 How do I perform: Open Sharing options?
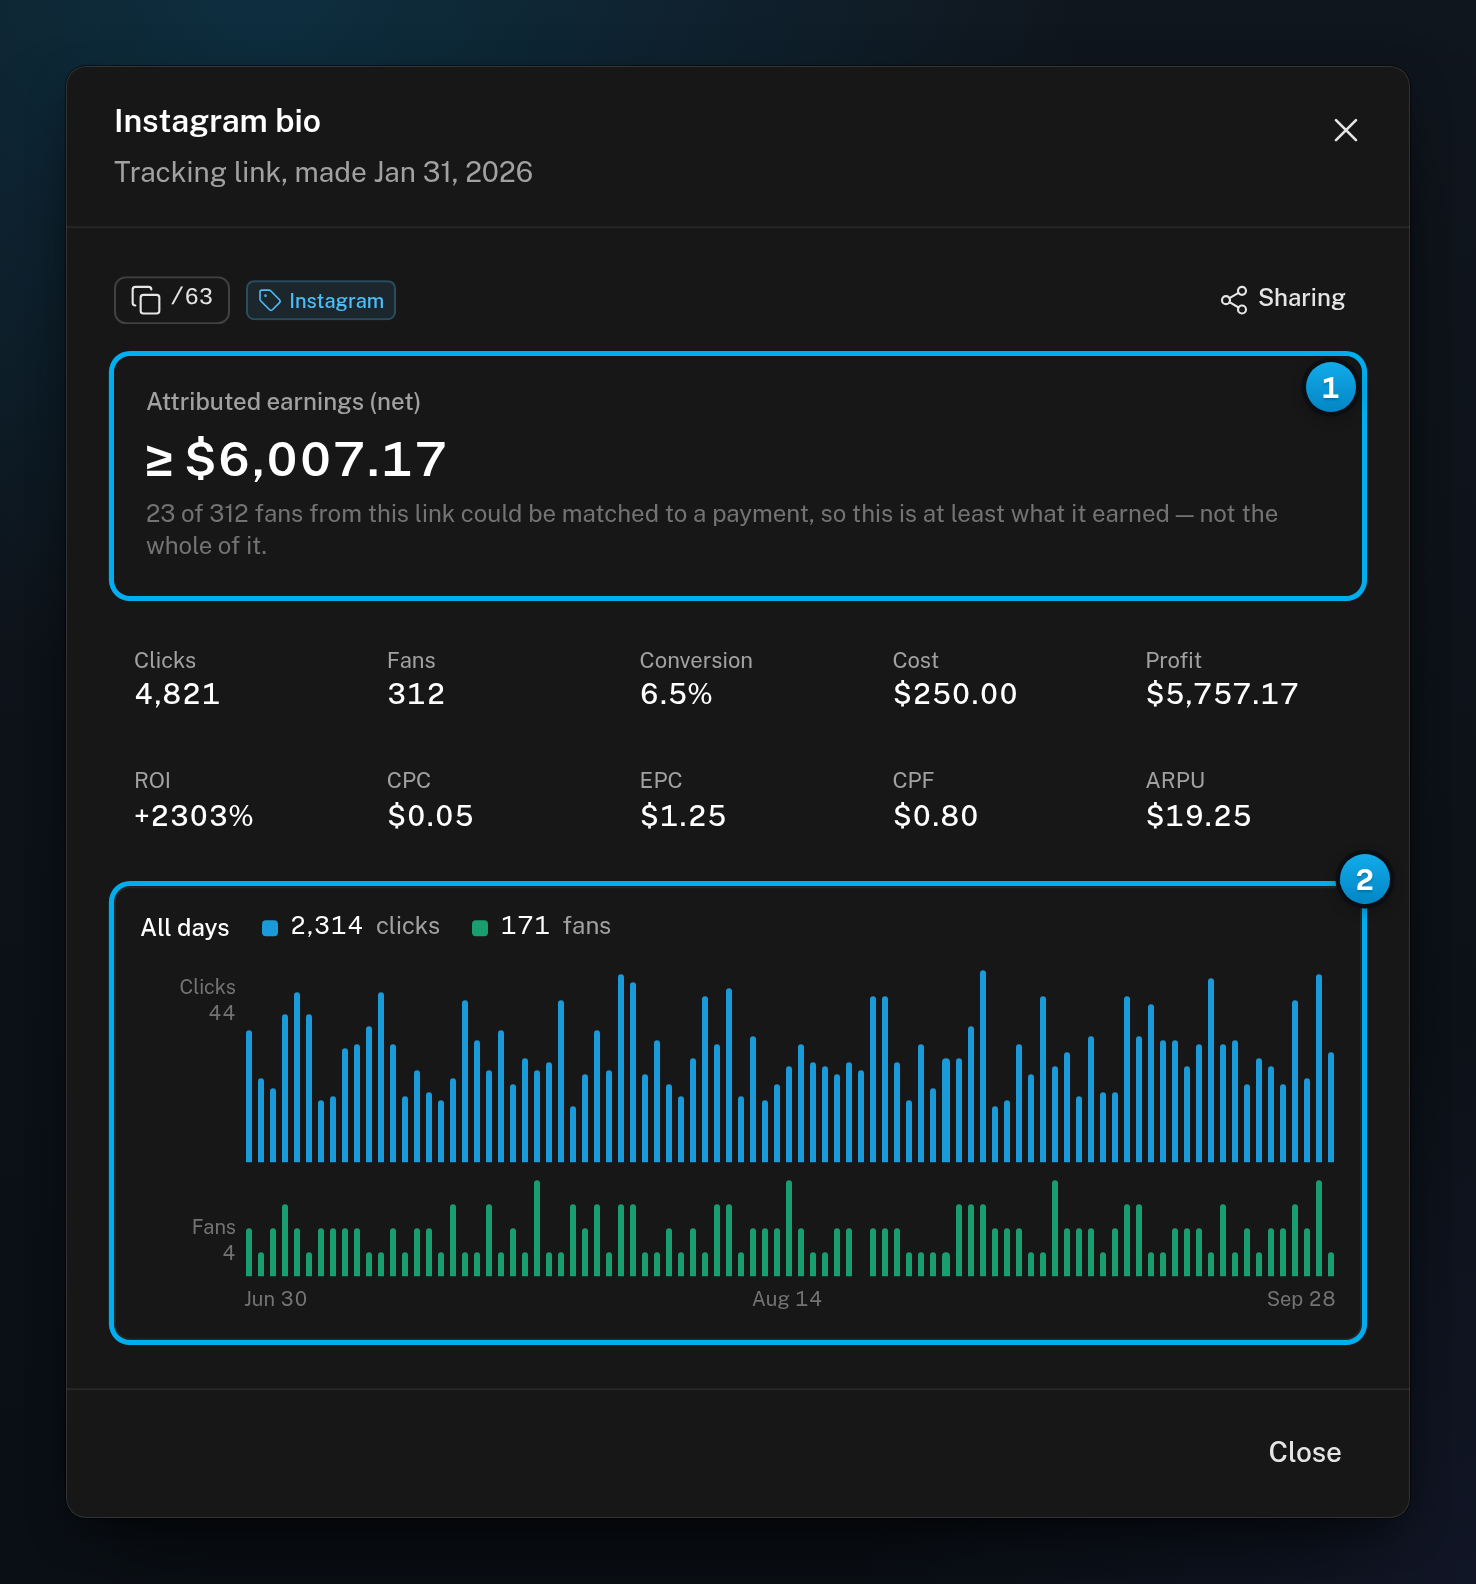coord(1283,299)
